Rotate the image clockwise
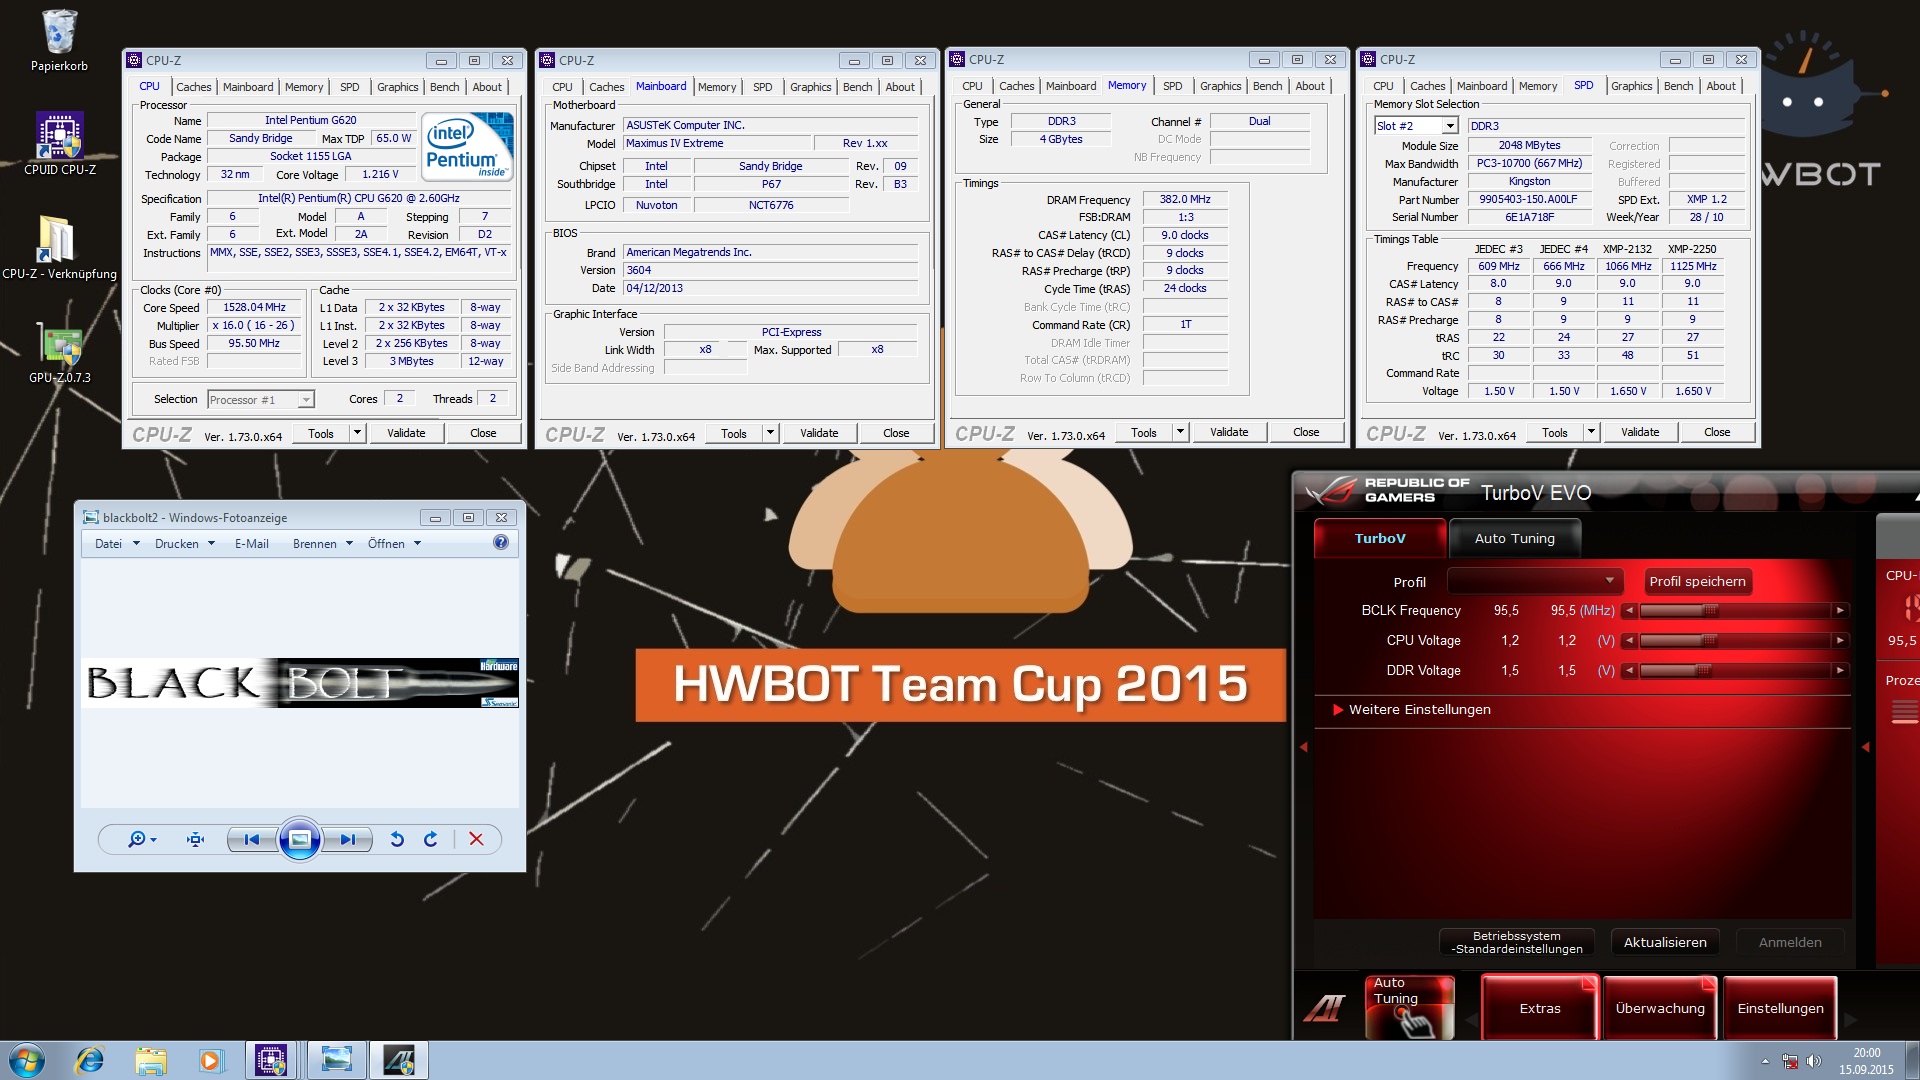Image resolution: width=1920 pixels, height=1080 pixels. pyautogui.click(x=431, y=839)
